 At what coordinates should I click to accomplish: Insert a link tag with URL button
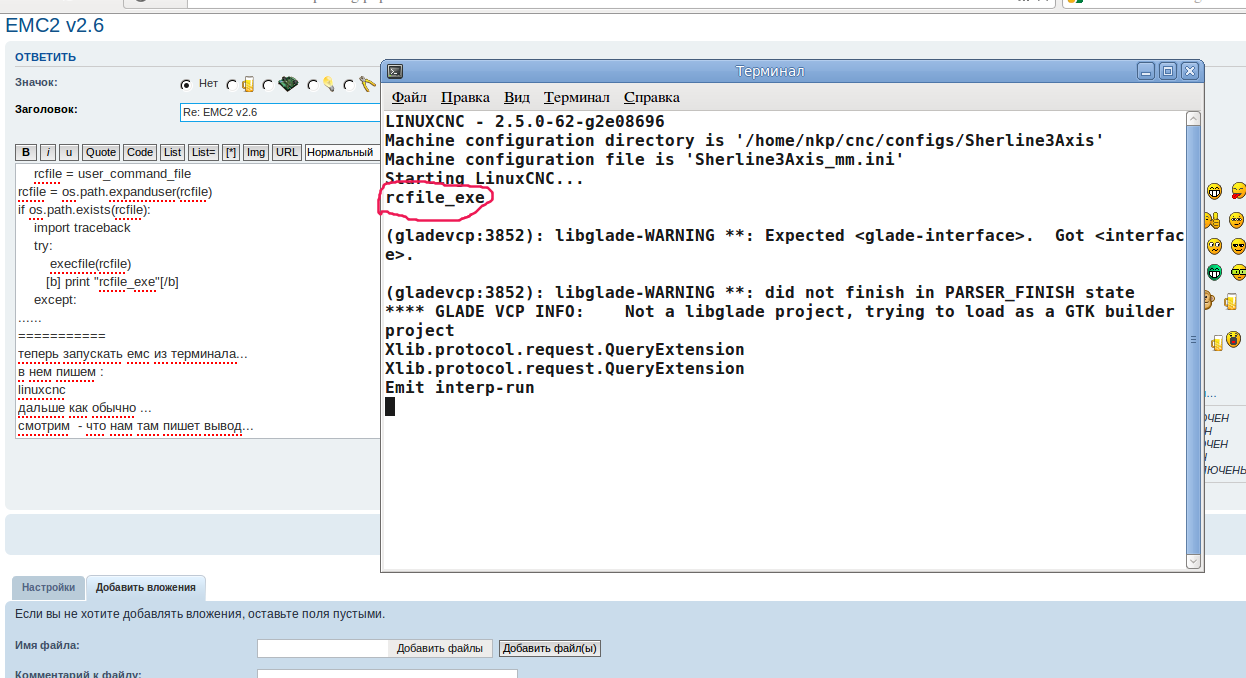(287, 152)
